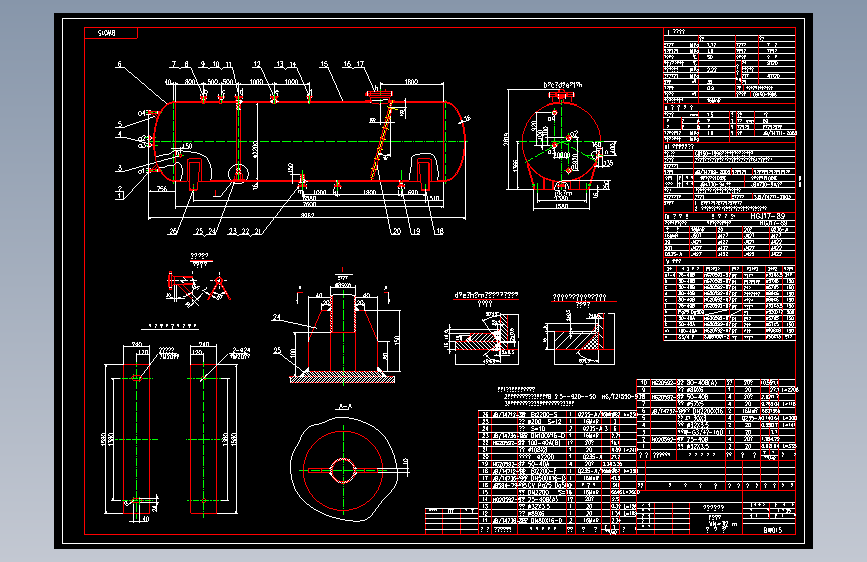The width and height of the screenshot is (867, 562).
Task: Select callout number 13 above the tank
Action: click(280, 64)
